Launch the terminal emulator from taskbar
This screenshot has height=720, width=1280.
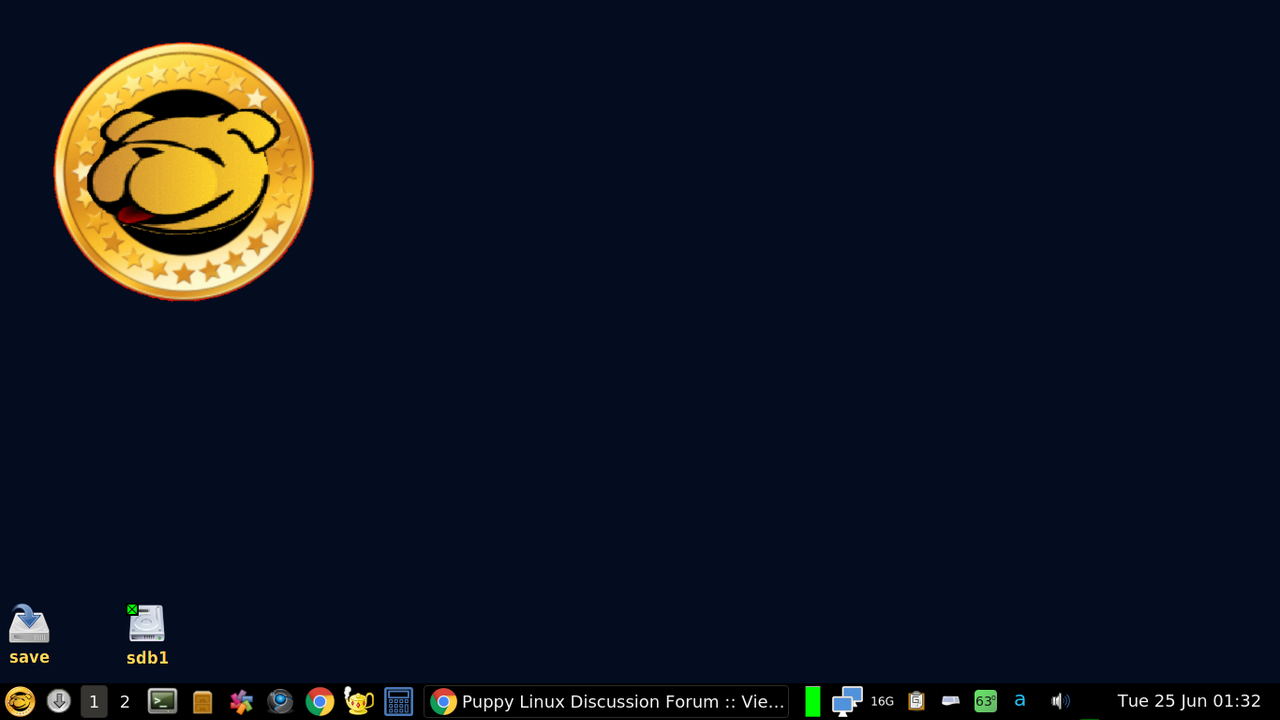(x=163, y=702)
